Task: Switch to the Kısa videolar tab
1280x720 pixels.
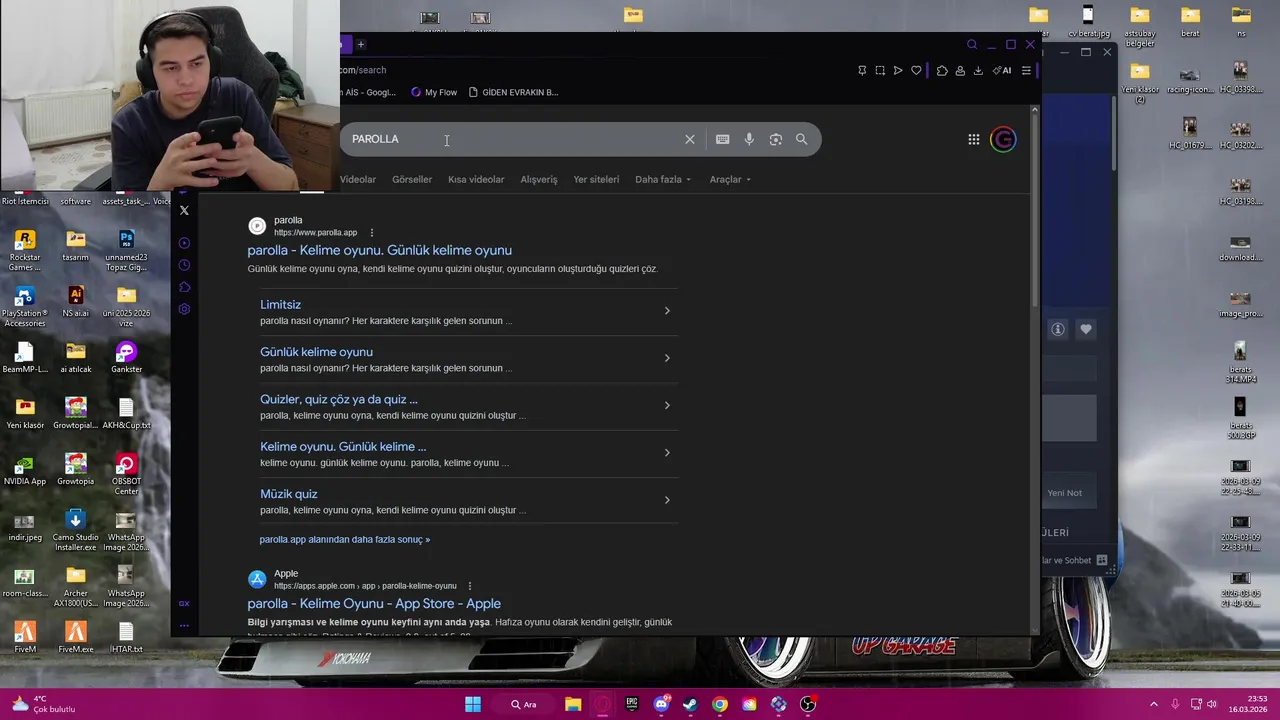Action: pos(476,180)
